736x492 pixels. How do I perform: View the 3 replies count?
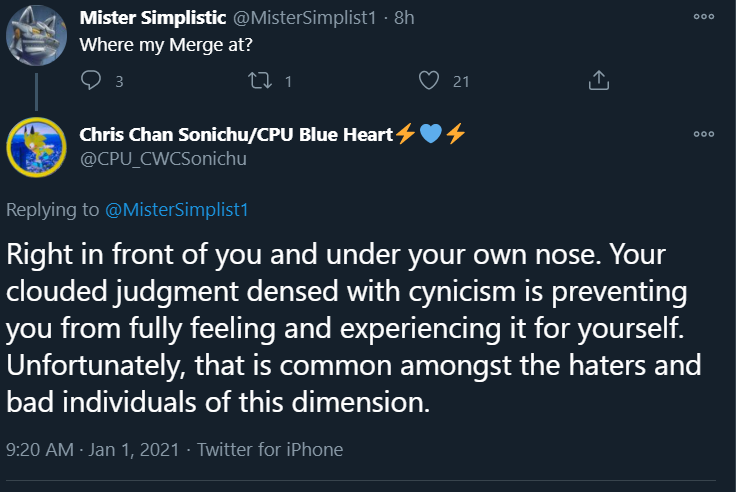(x=119, y=82)
